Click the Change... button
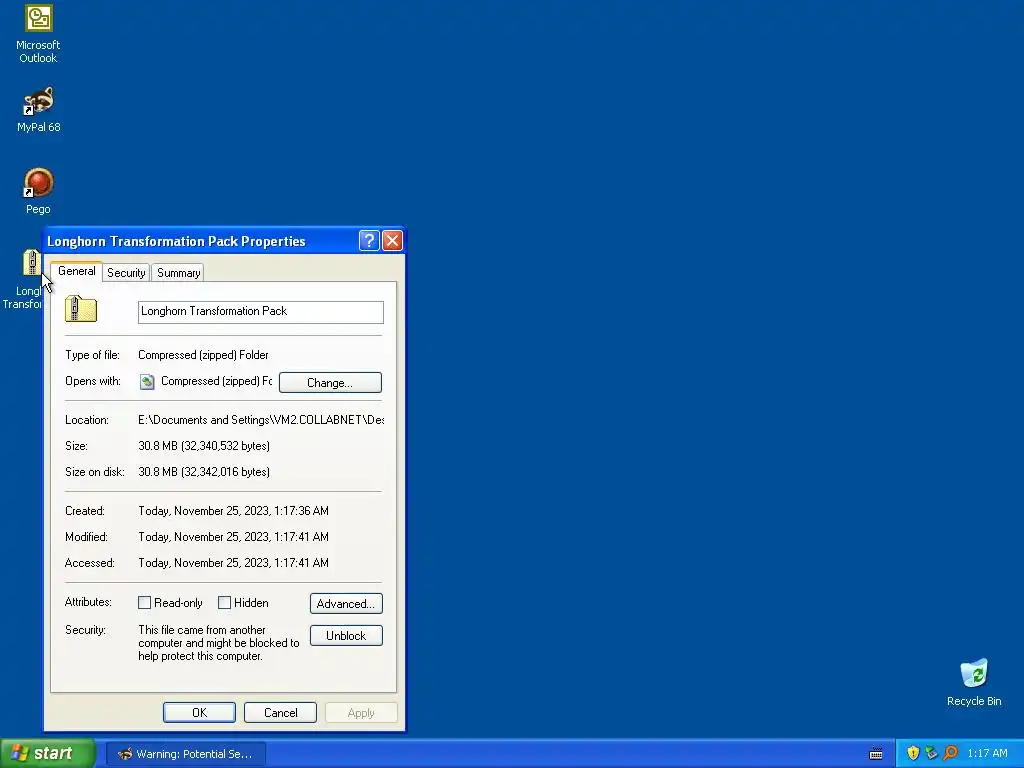Image resolution: width=1024 pixels, height=768 pixels. click(330, 383)
